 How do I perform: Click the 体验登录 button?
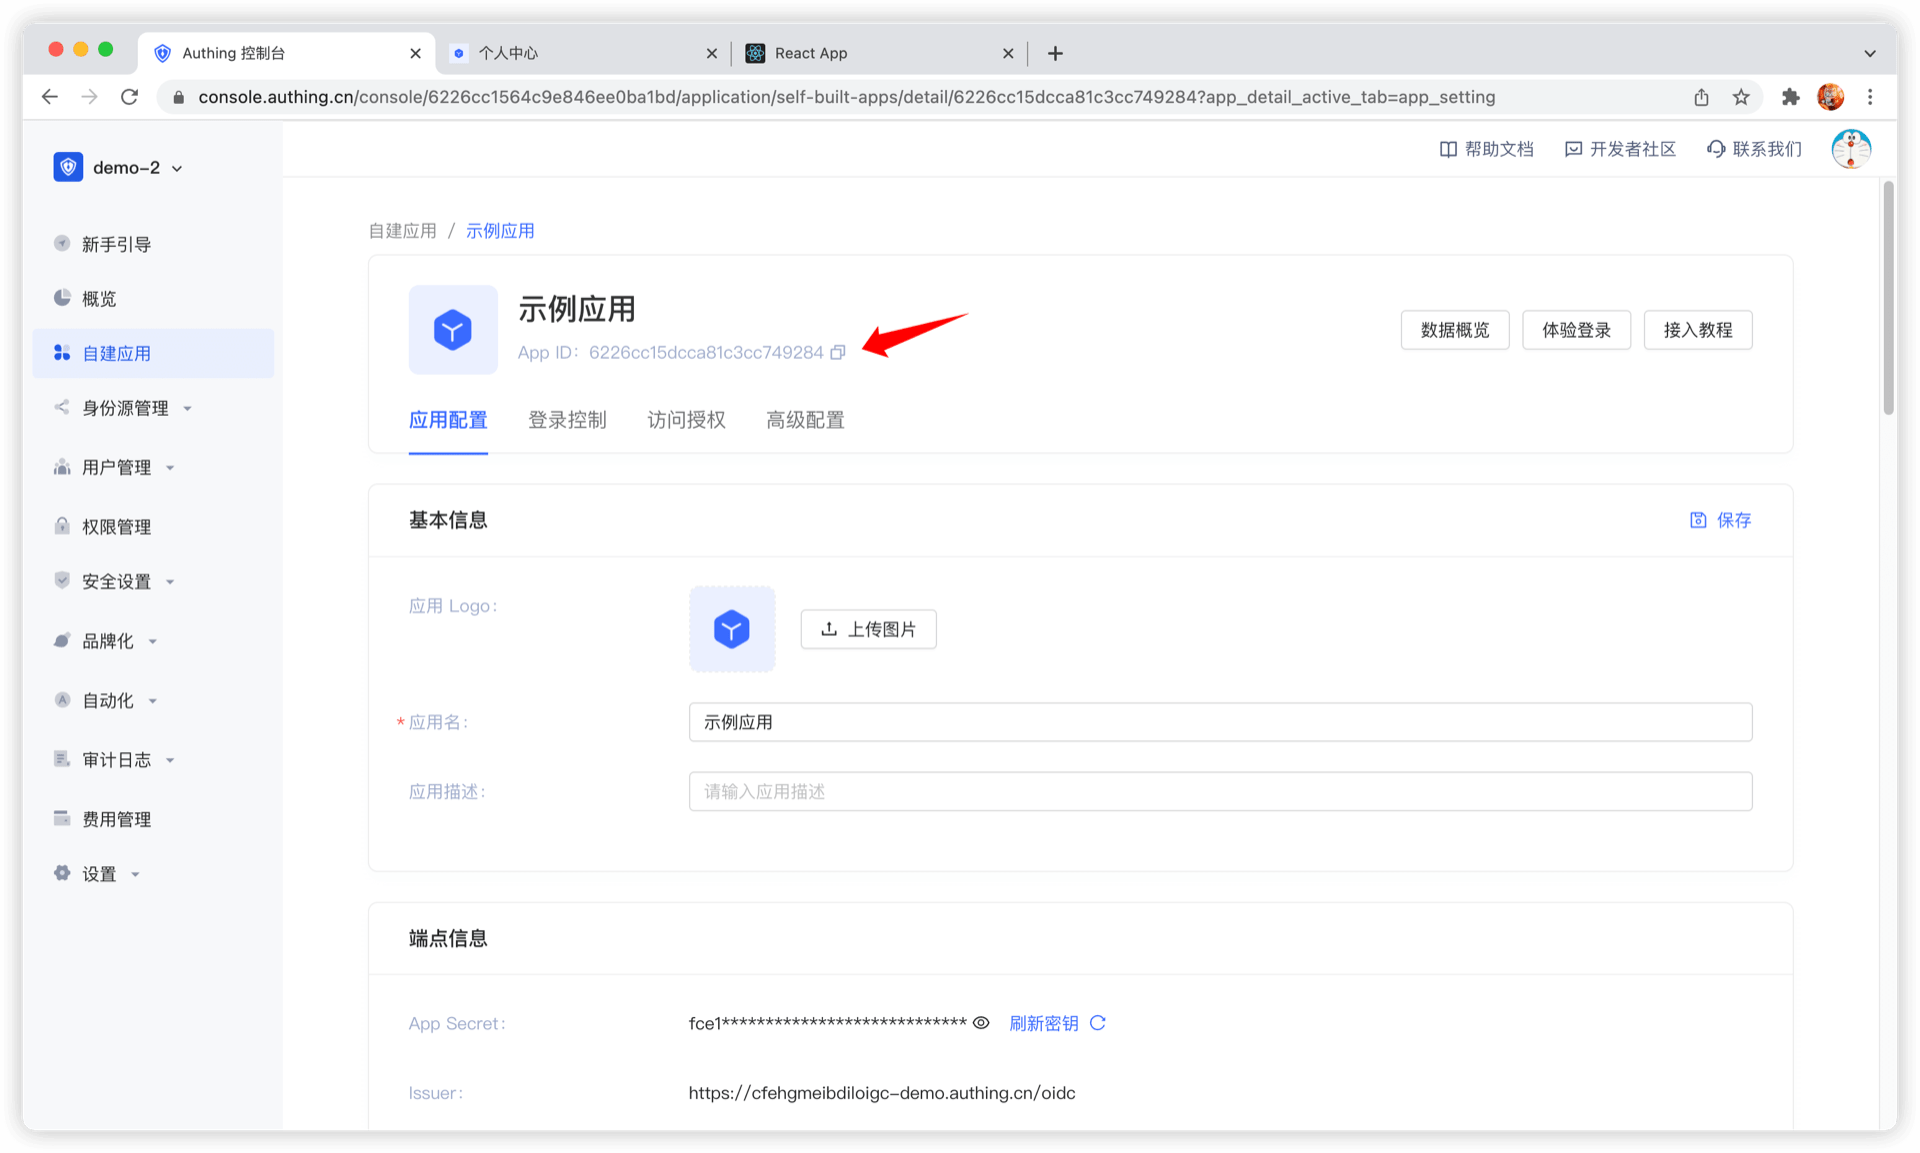click(x=1576, y=330)
